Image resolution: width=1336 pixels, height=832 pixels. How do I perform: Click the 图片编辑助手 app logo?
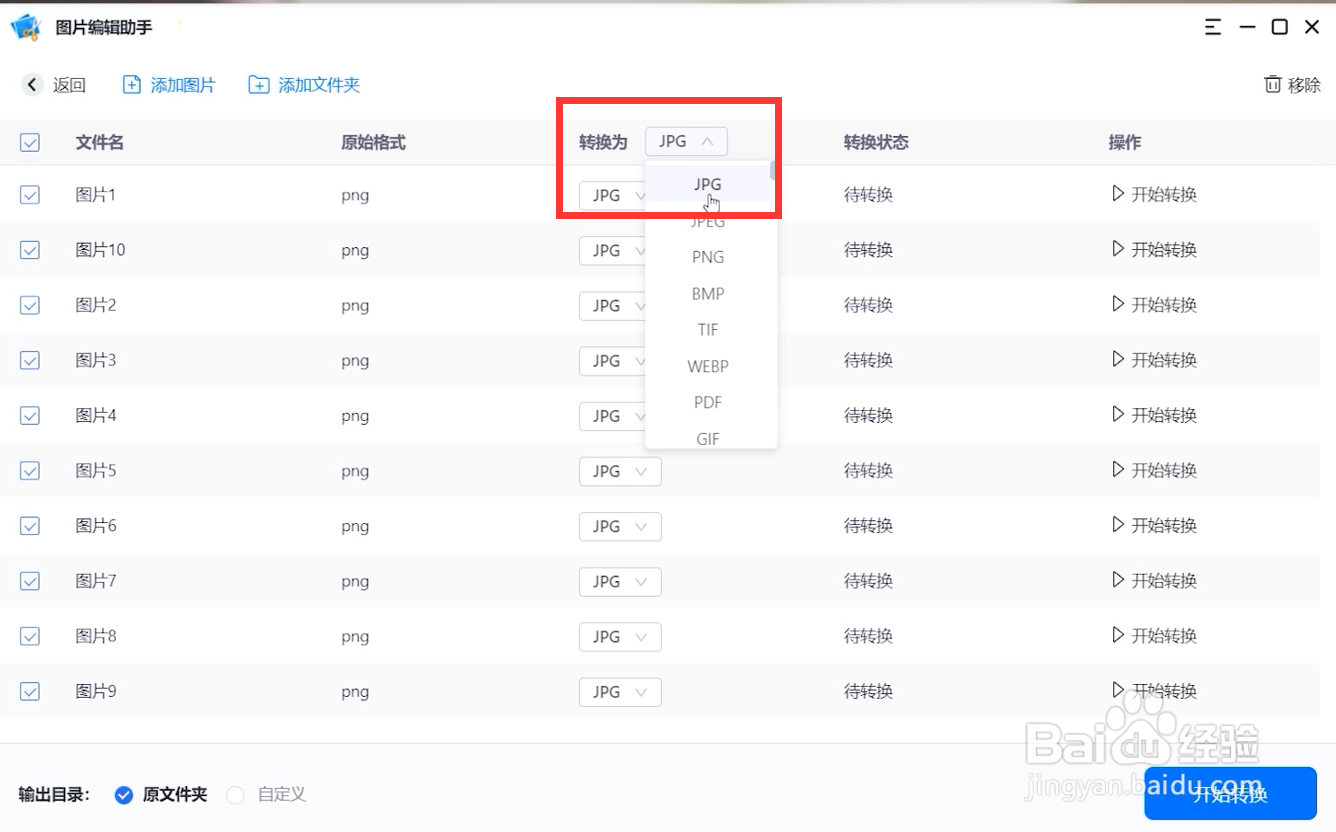tap(26, 27)
